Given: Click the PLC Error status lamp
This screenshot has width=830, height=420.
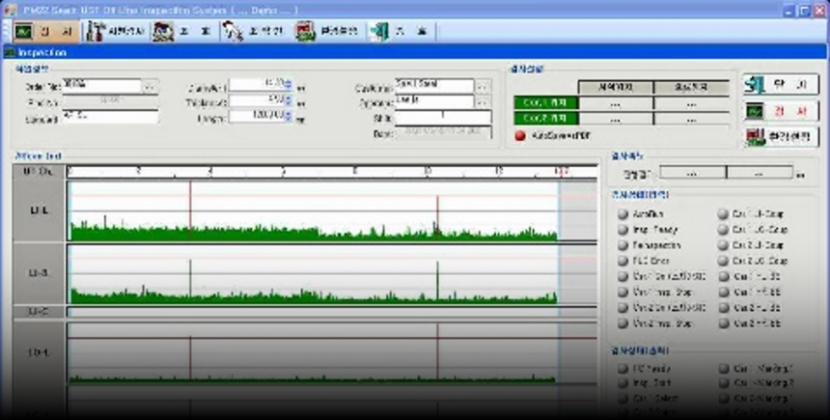Looking at the screenshot, I should click(x=623, y=261).
